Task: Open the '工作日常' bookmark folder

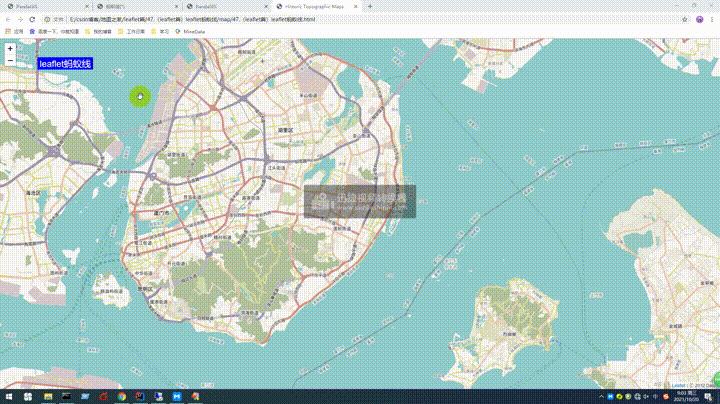Action: tap(131, 32)
